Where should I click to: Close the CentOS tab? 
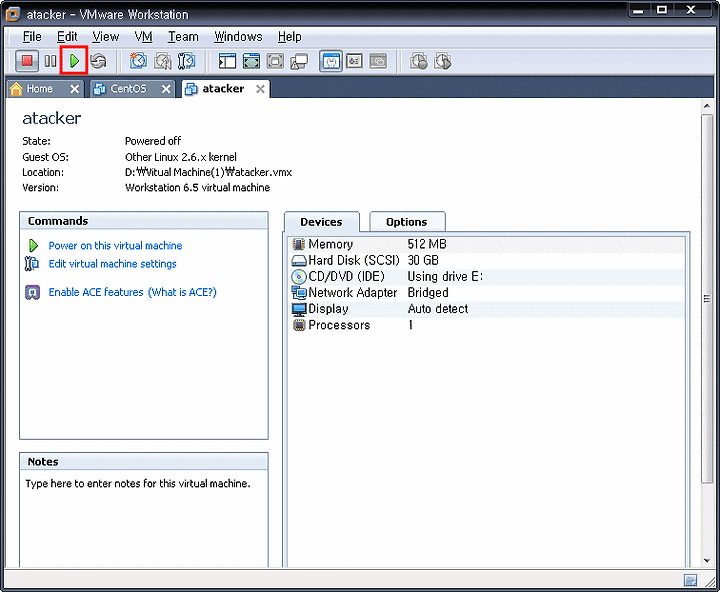[166, 89]
